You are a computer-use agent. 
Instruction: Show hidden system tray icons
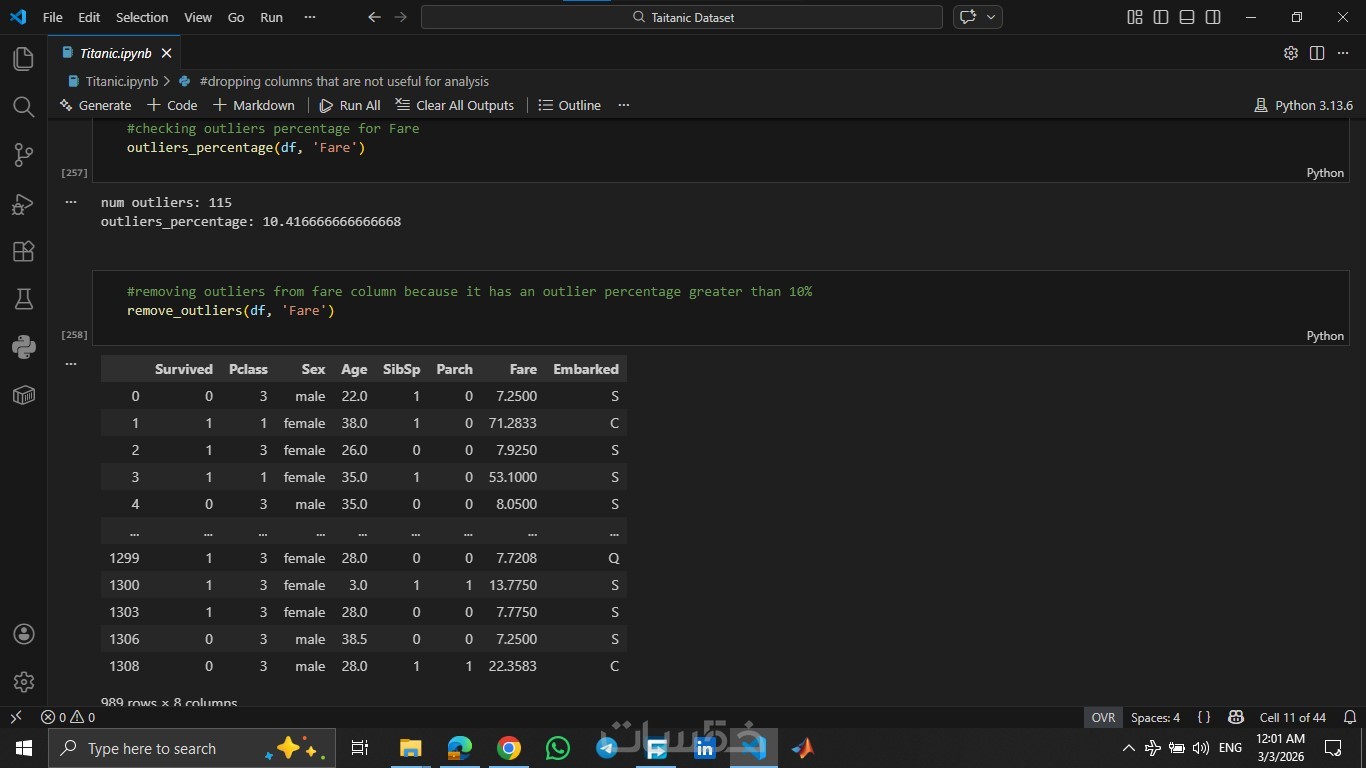click(x=1129, y=748)
